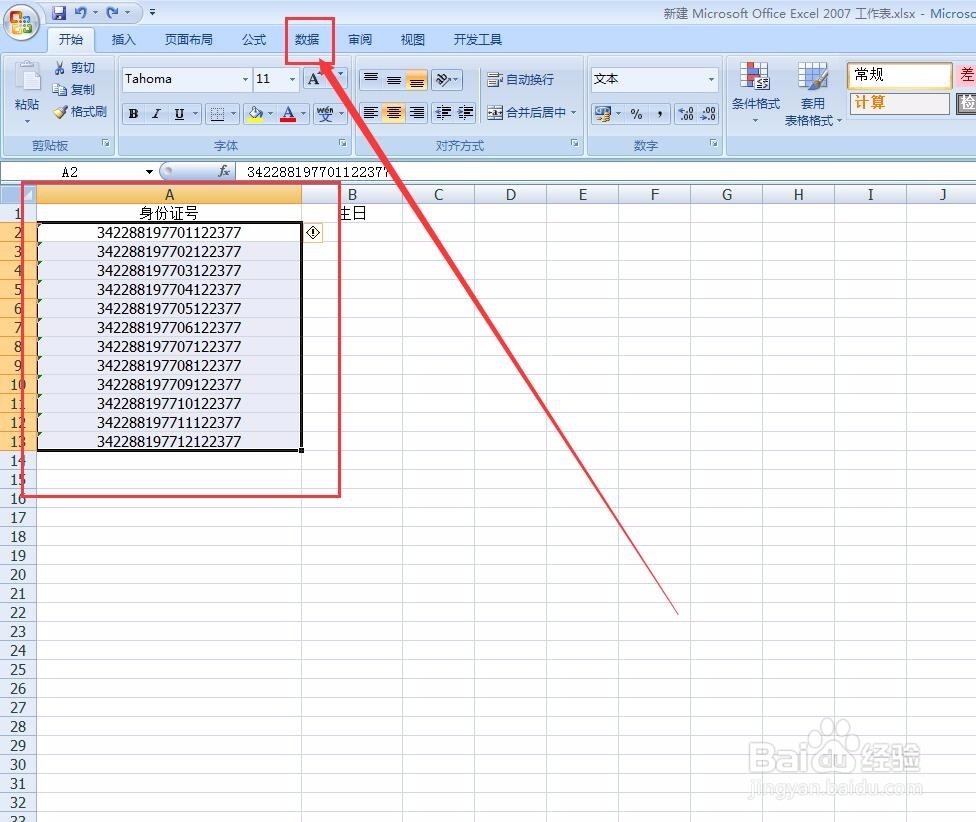This screenshot has width=976, height=822.
Task: Apply comma style
Action: click(659, 114)
